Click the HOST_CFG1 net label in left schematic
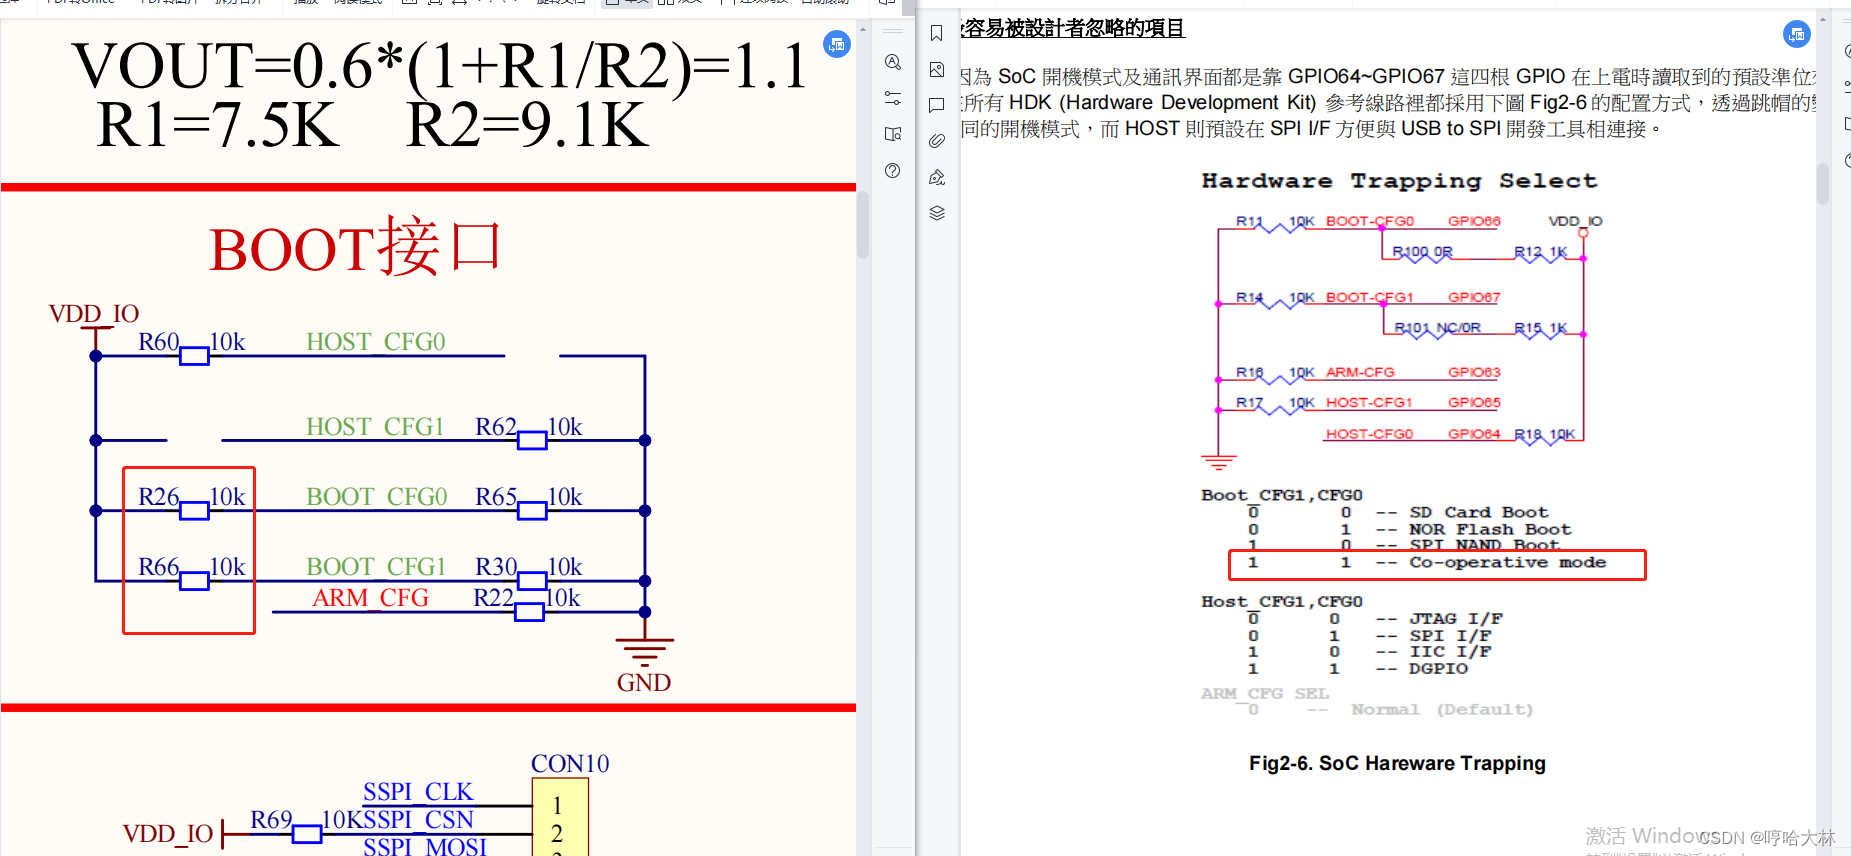 click(375, 427)
